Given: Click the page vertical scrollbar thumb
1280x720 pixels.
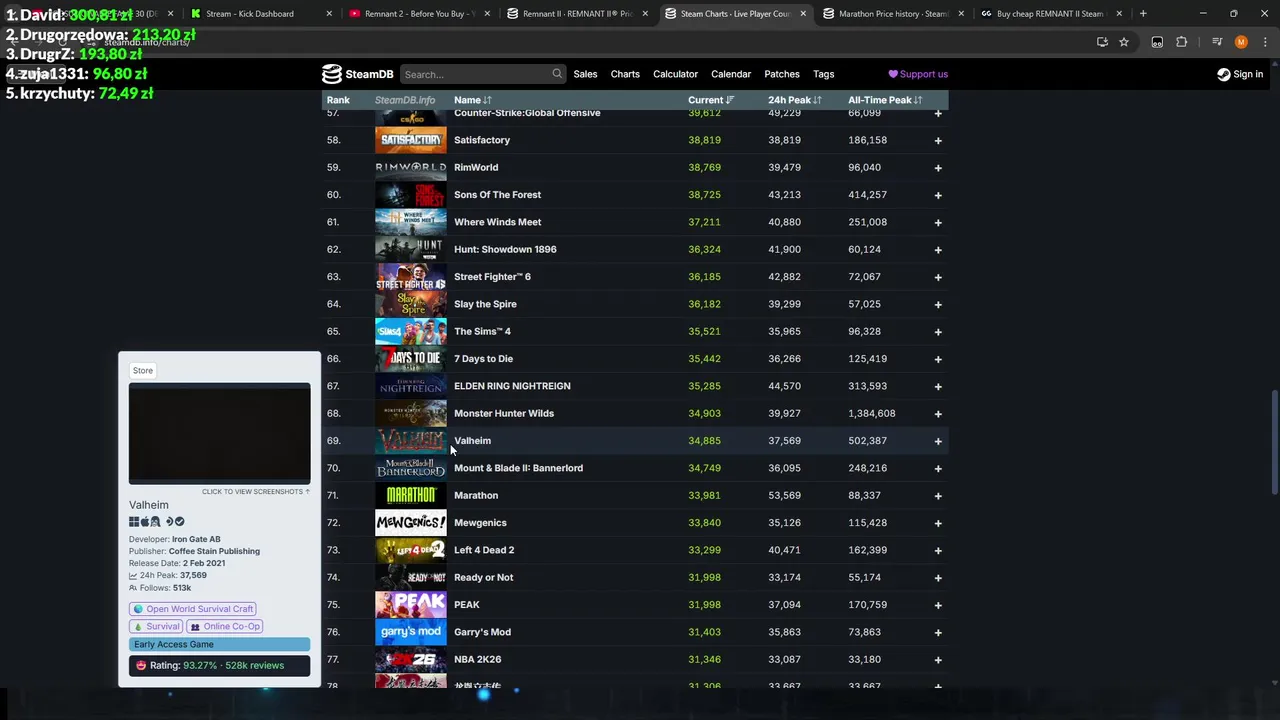Looking at the screenshot, I should tap(1273, 440).
